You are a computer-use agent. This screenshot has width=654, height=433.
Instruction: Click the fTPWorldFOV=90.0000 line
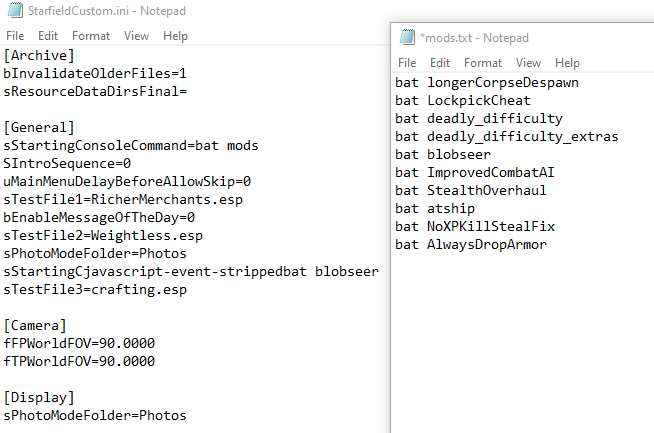click(x=79, y=361)
